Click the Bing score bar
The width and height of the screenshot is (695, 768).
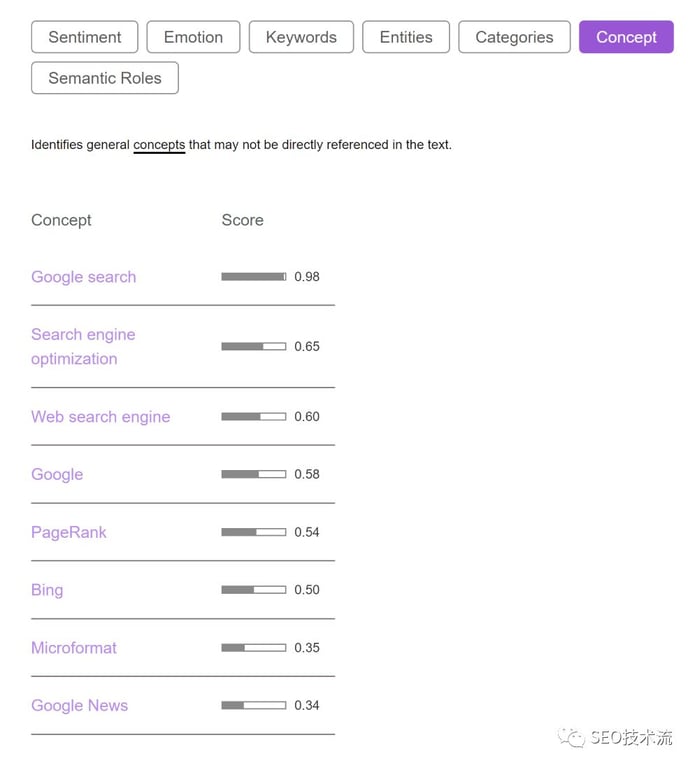click(x=253, y=590)
